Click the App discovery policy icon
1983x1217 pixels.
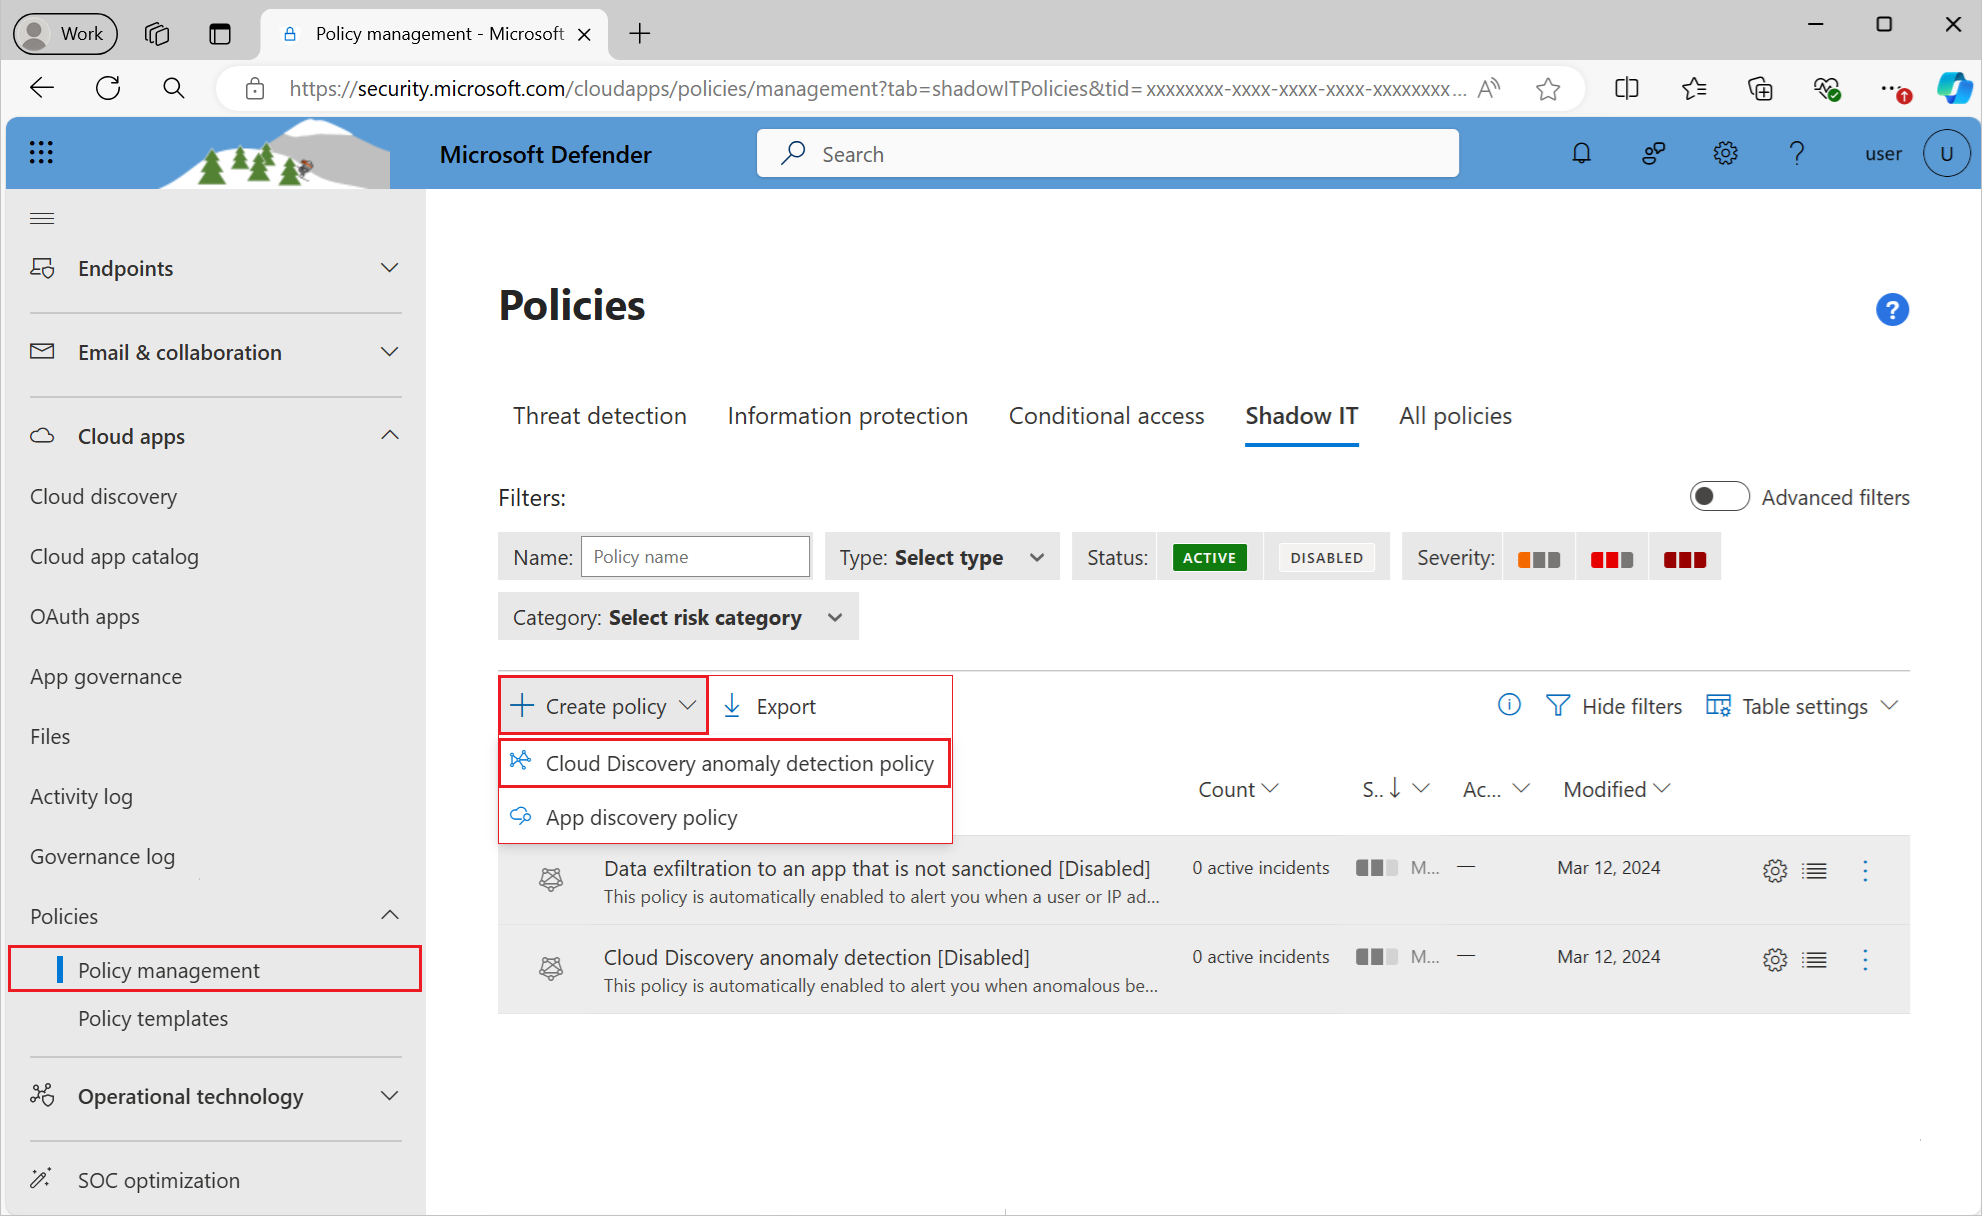point(521,817)
